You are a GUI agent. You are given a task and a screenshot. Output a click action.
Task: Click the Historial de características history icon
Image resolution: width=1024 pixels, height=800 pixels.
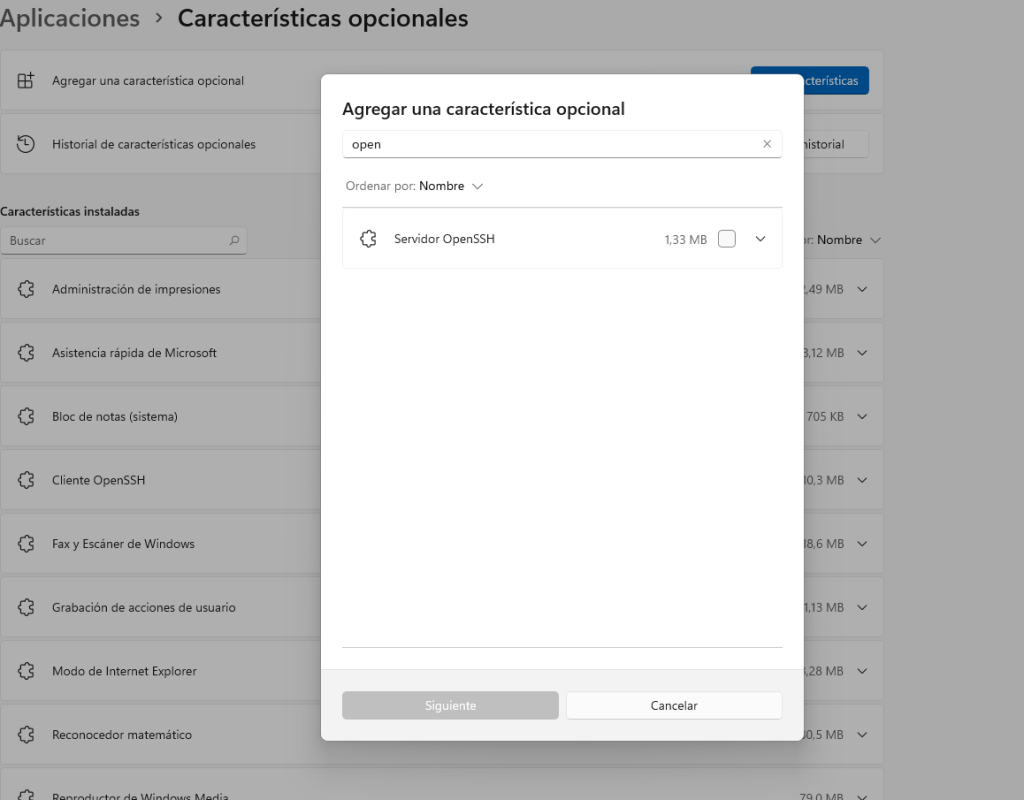26,144
